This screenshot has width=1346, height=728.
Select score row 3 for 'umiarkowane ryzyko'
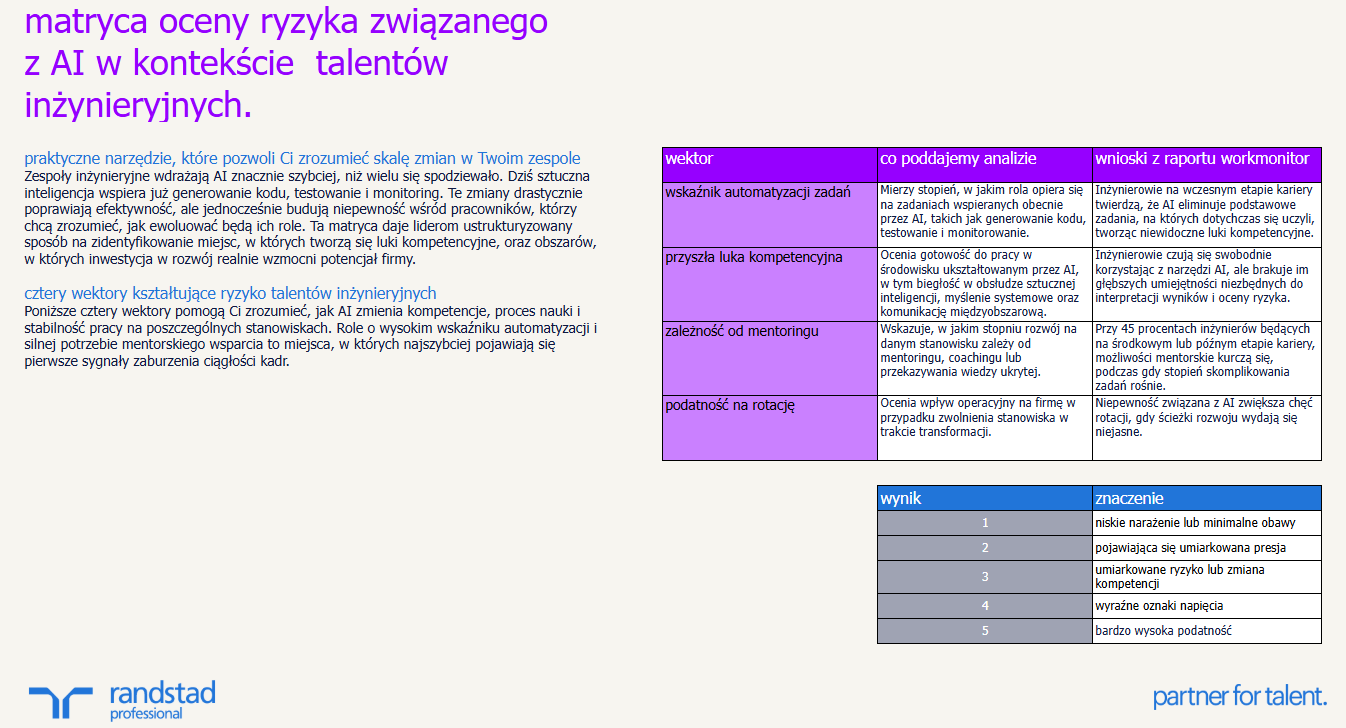(x=983, y=577)
